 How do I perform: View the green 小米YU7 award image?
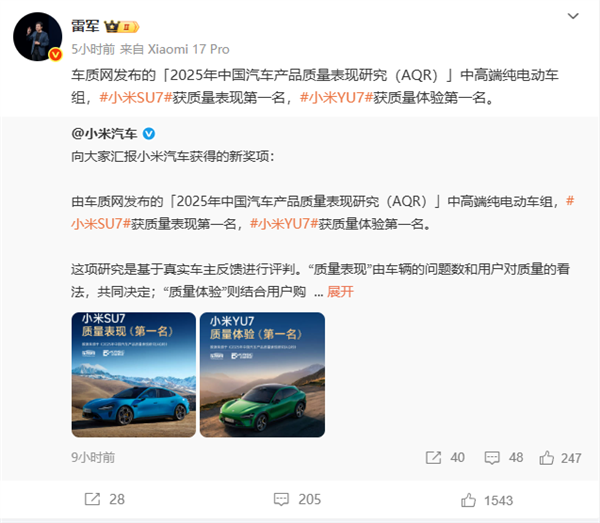point(262,375)
